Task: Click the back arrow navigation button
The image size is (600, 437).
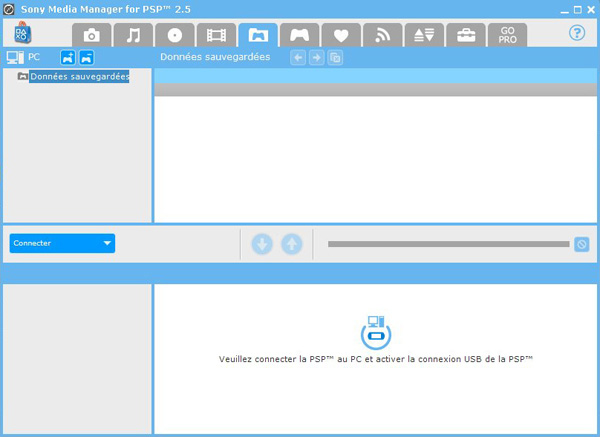Action: (298, 58)
